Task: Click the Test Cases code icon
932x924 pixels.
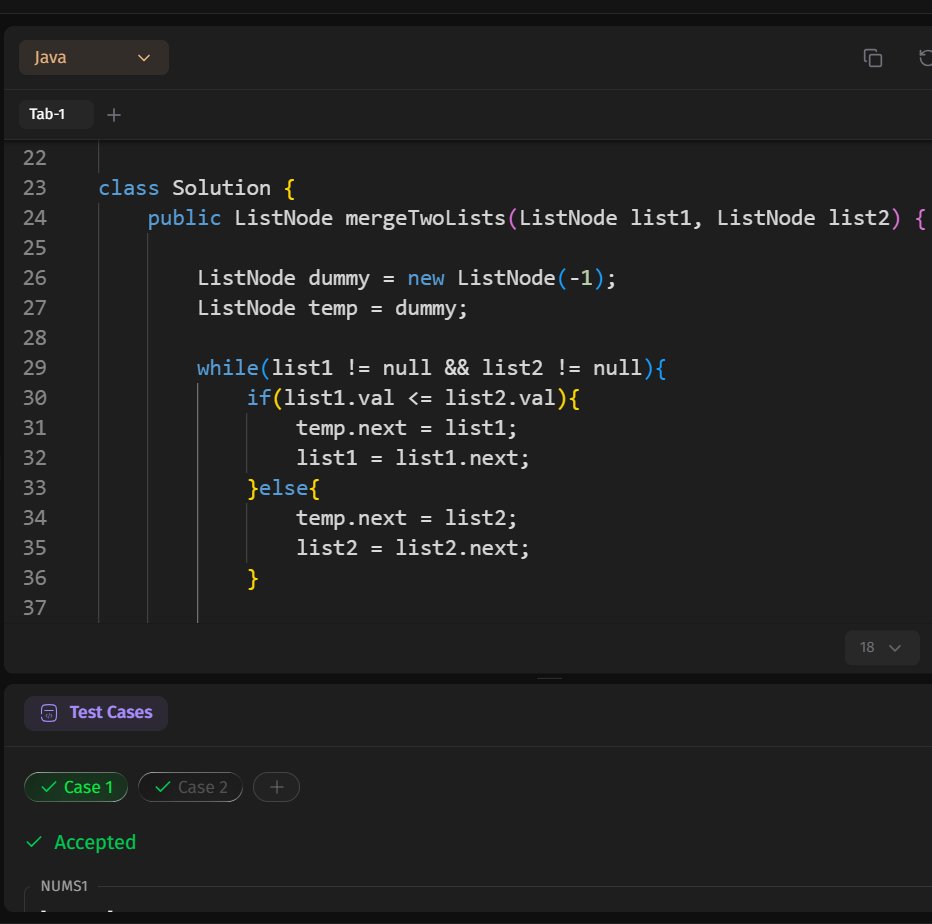Action: click(49, 712)
